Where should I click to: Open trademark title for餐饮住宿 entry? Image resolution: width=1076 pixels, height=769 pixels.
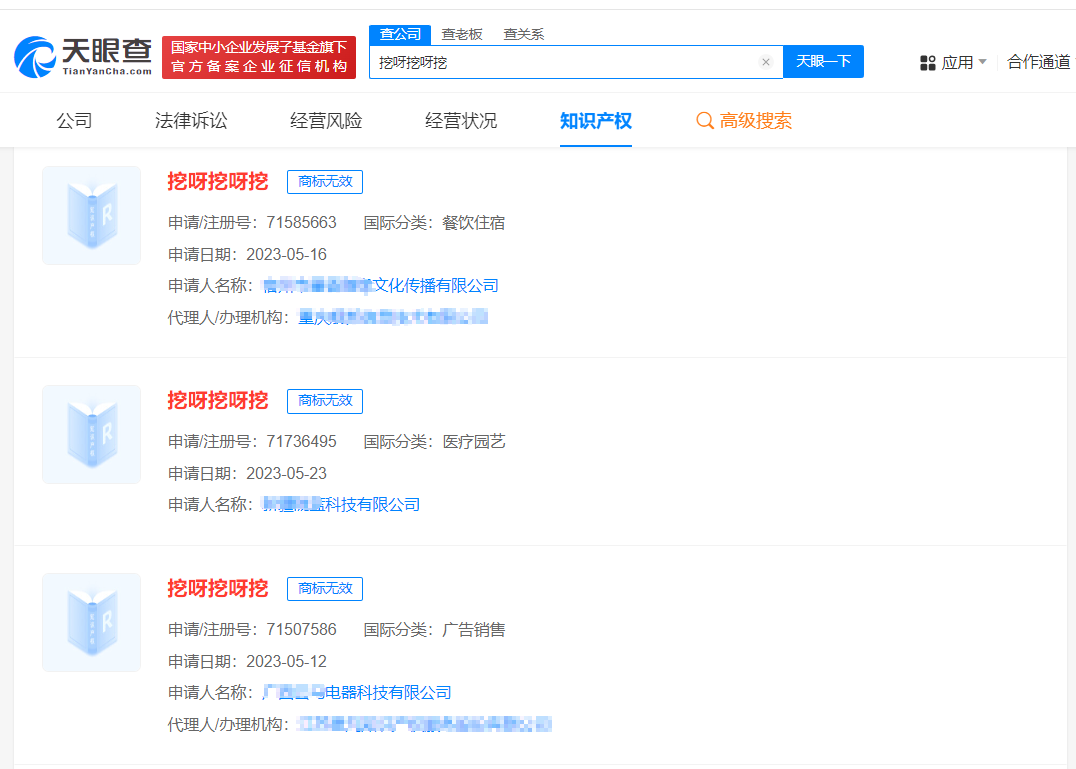218,182
